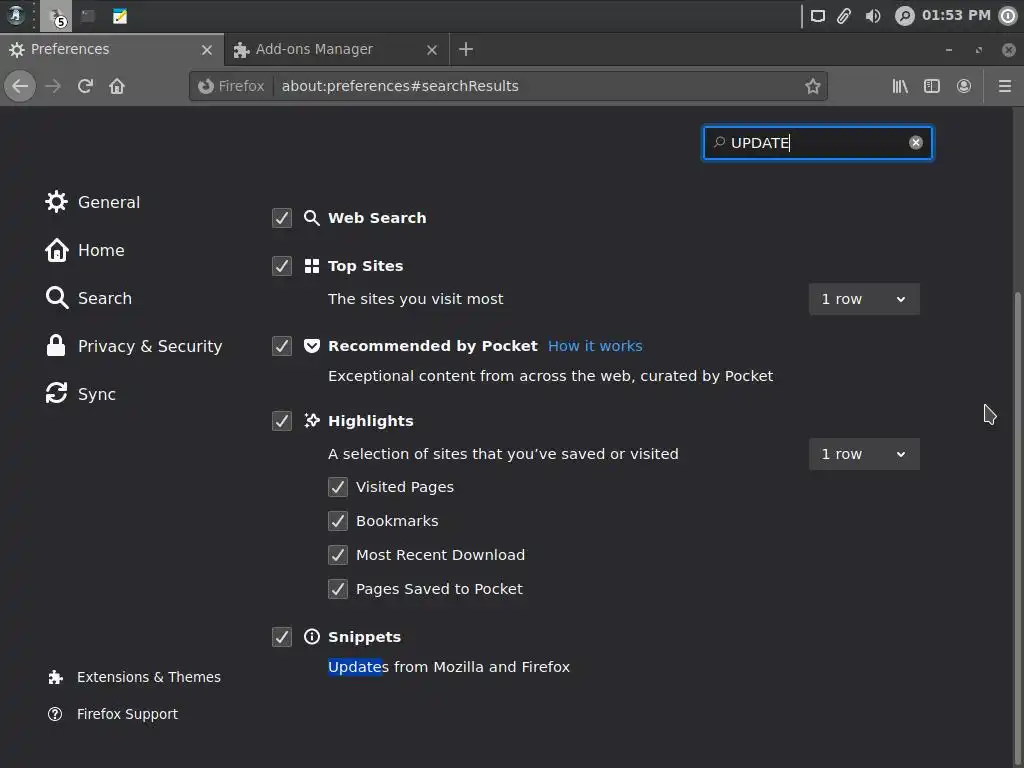Open the Library icon in the toolbar
The width and height of the screenshot is (1024, 768).
click(x=900, y=86)
